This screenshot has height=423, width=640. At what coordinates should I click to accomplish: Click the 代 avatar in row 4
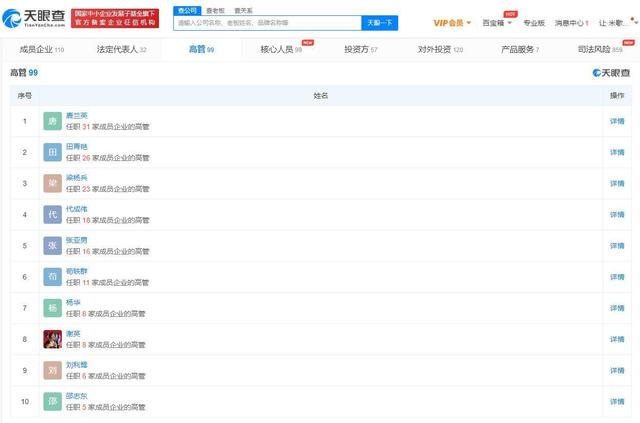click(x=53, y=214)
